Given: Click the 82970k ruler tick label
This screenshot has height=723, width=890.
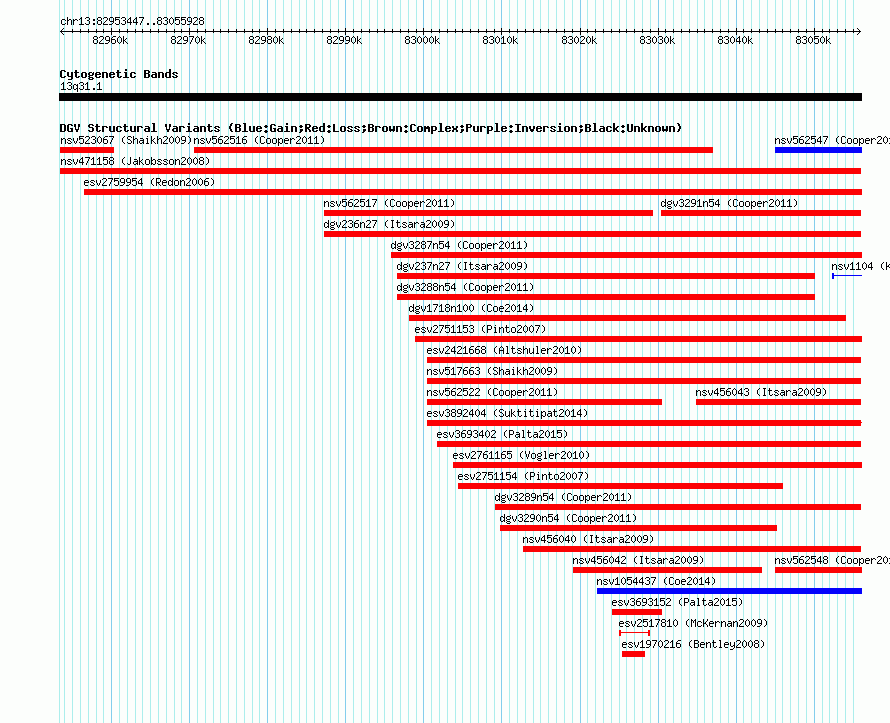Looking at the screenshot, I should [188, 40].
